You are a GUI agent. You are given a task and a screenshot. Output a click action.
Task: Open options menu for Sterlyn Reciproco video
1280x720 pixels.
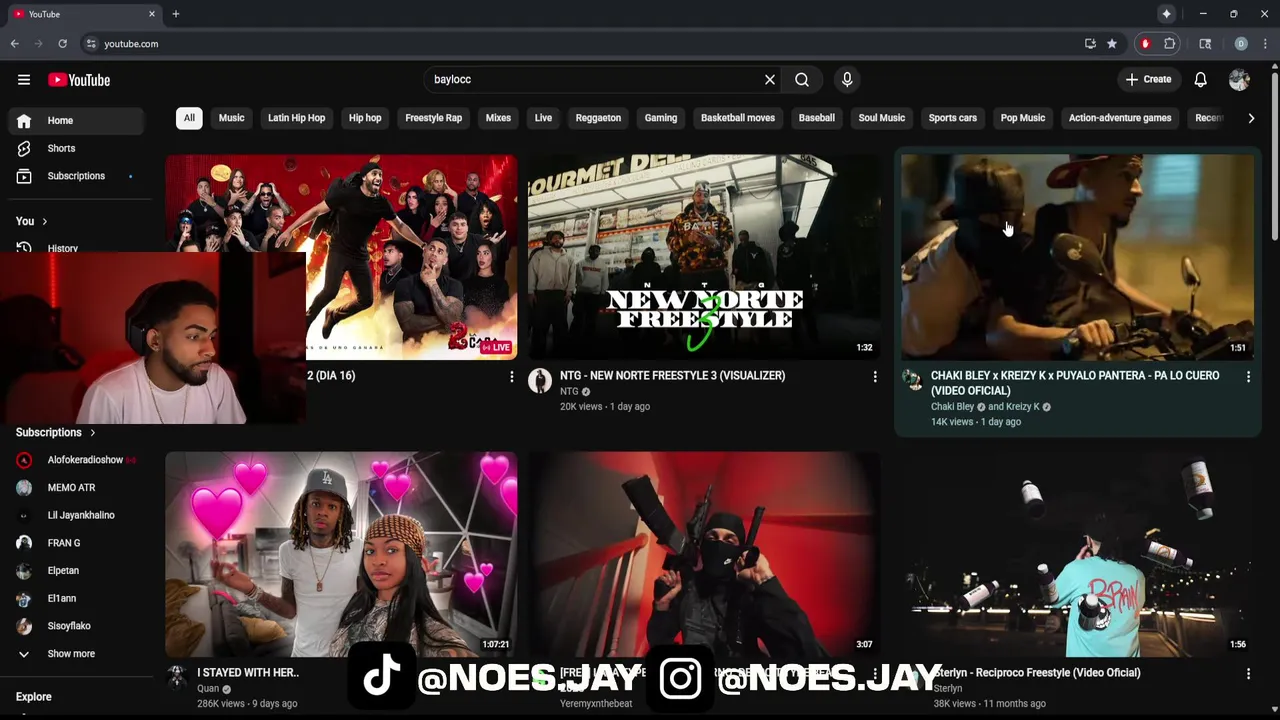1248,674
